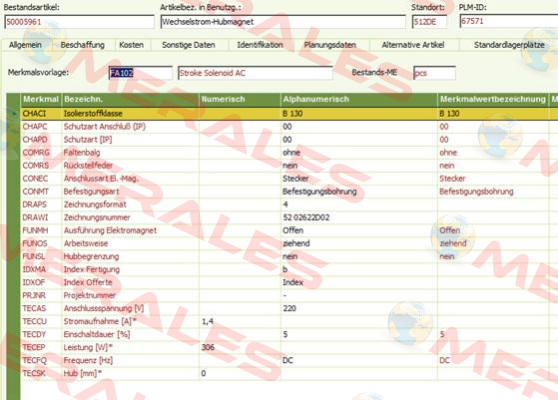The height and width of the screenshot is (400, 558).
Task: Focus the Standort field 512DE
Action: coord(429,22)
